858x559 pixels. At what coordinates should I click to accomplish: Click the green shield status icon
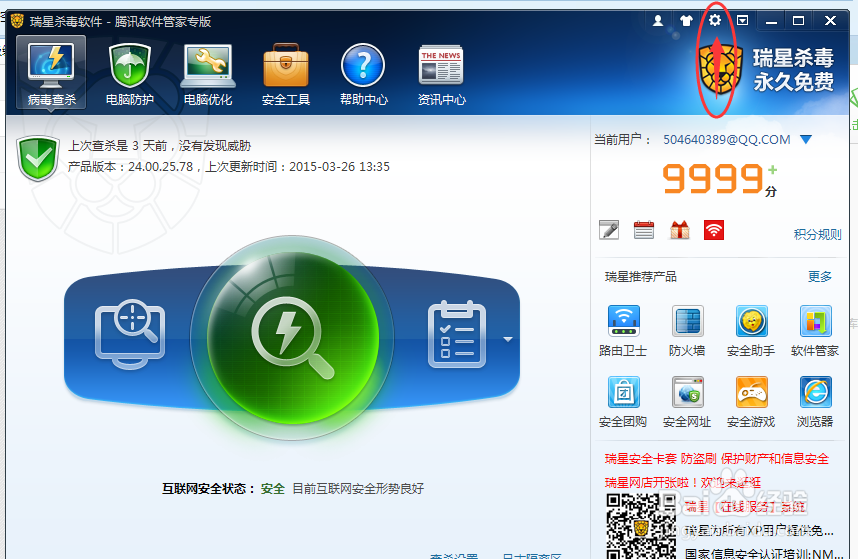tap(38, 158)
